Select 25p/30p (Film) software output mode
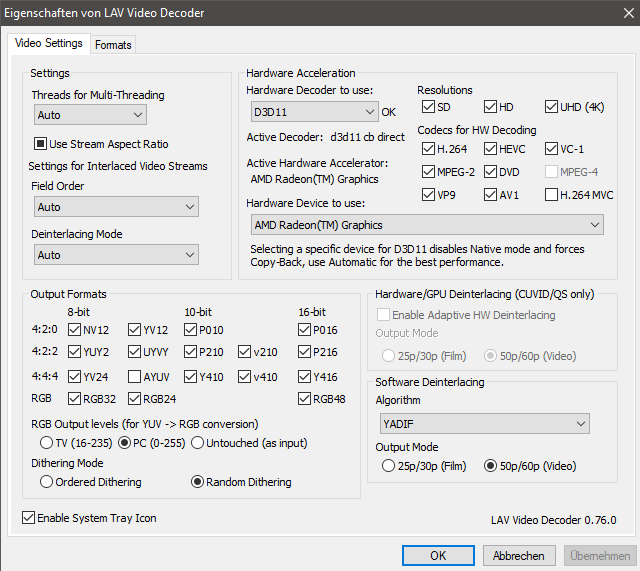 [389, 466]
